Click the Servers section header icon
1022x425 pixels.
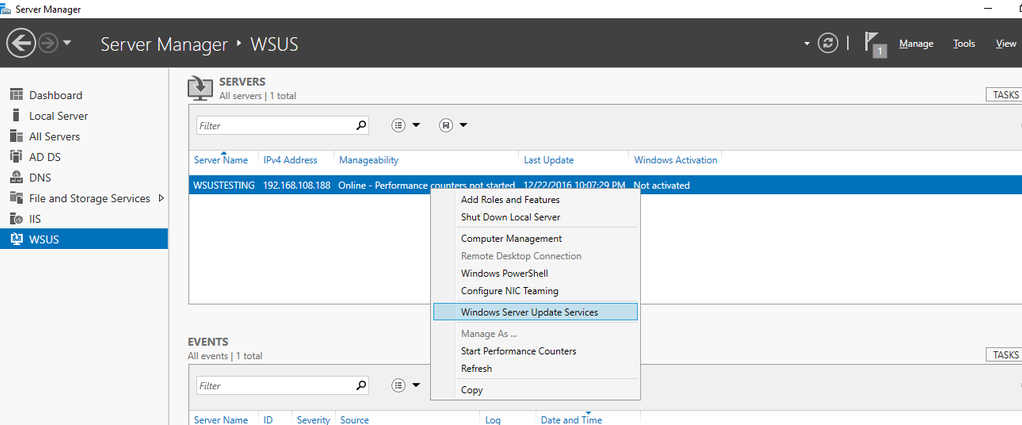pyautogui.click(x=199, y=88)
